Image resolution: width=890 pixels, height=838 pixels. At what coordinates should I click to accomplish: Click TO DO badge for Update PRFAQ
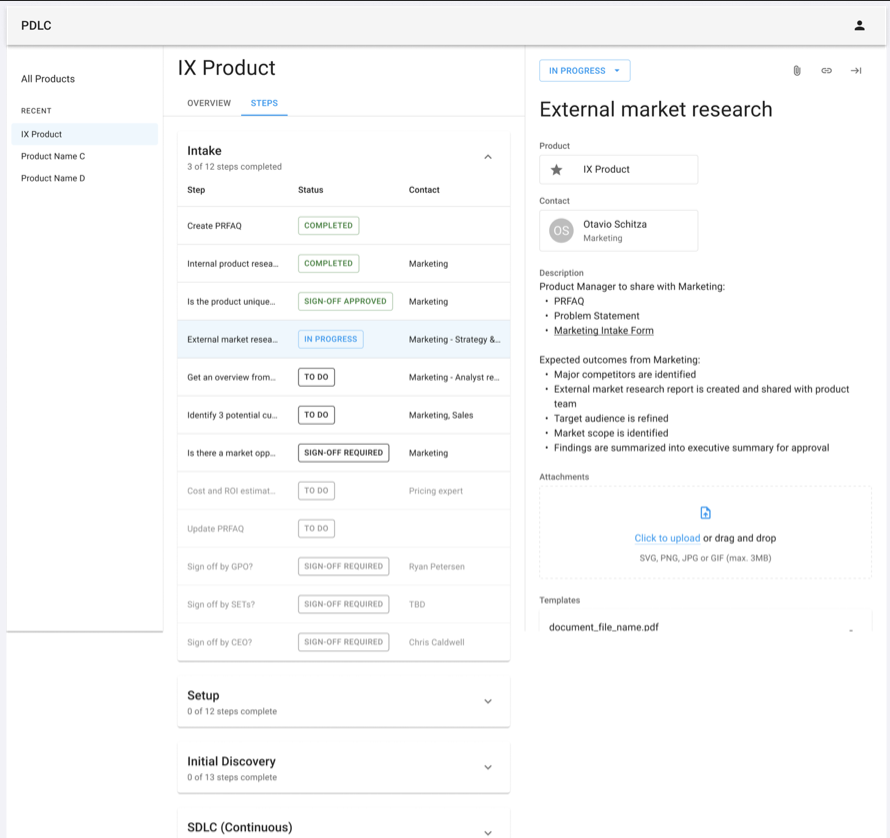click(316, 529)
